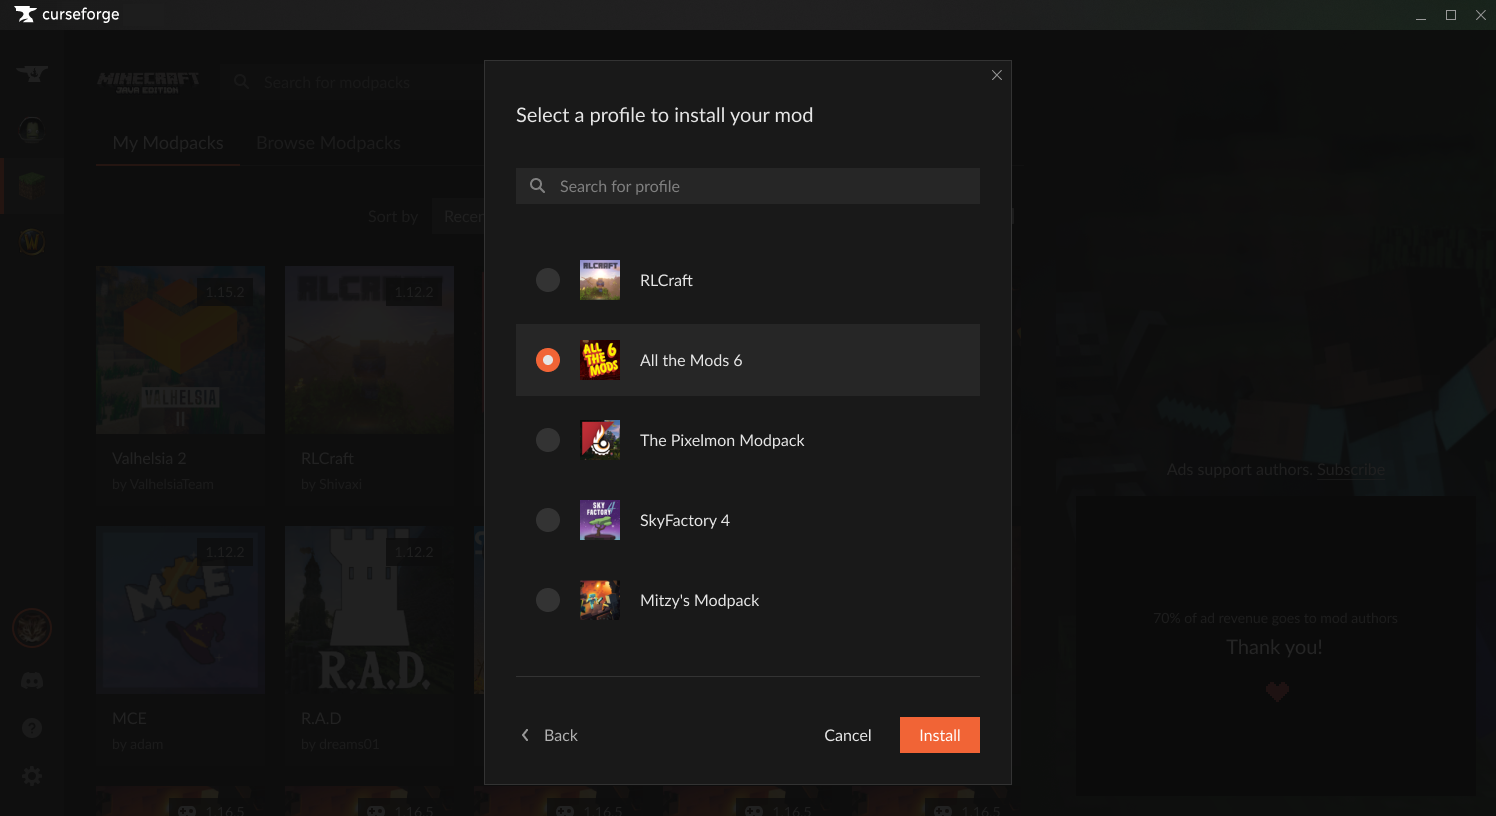Maximize the CurseForge window
The height and width of the screenshot is (816, 1496).
pyautogui.click(x=1451, y=15)
